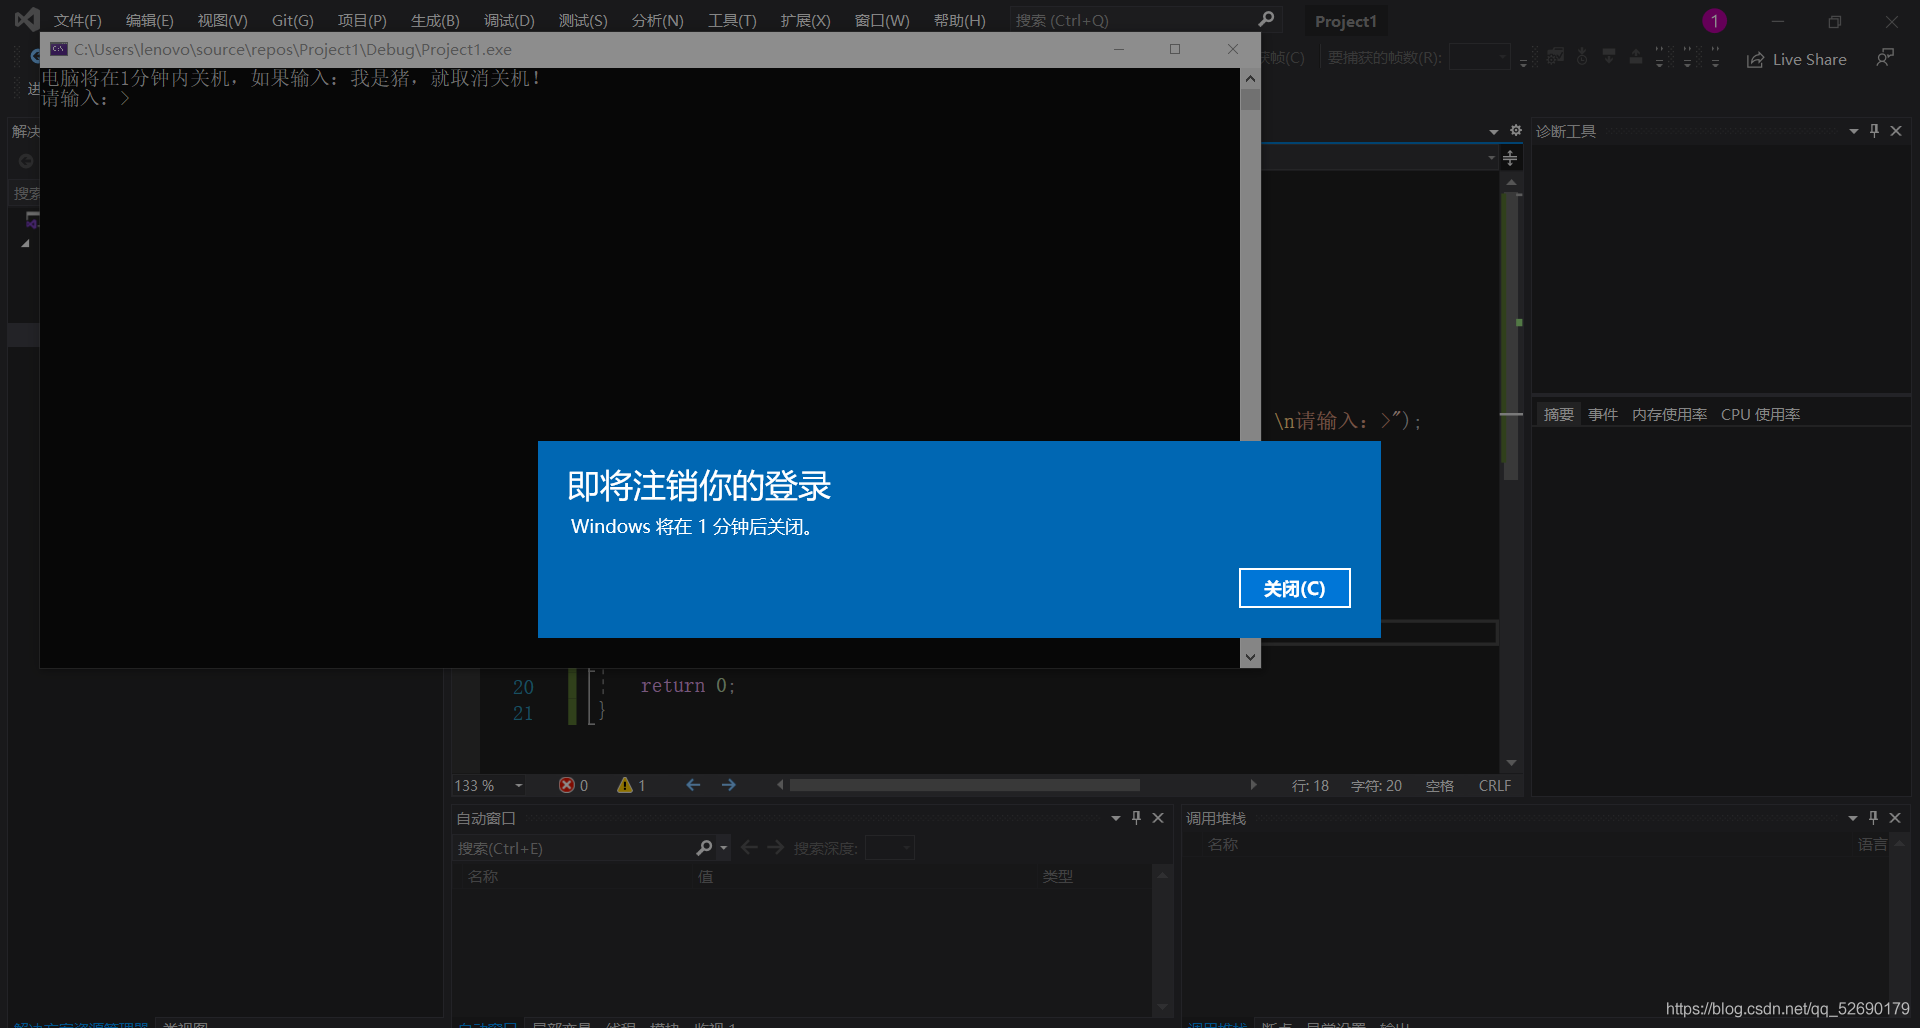
Task: Click the toolbox checklist icon in toolbar
Action: [1556, 57]
